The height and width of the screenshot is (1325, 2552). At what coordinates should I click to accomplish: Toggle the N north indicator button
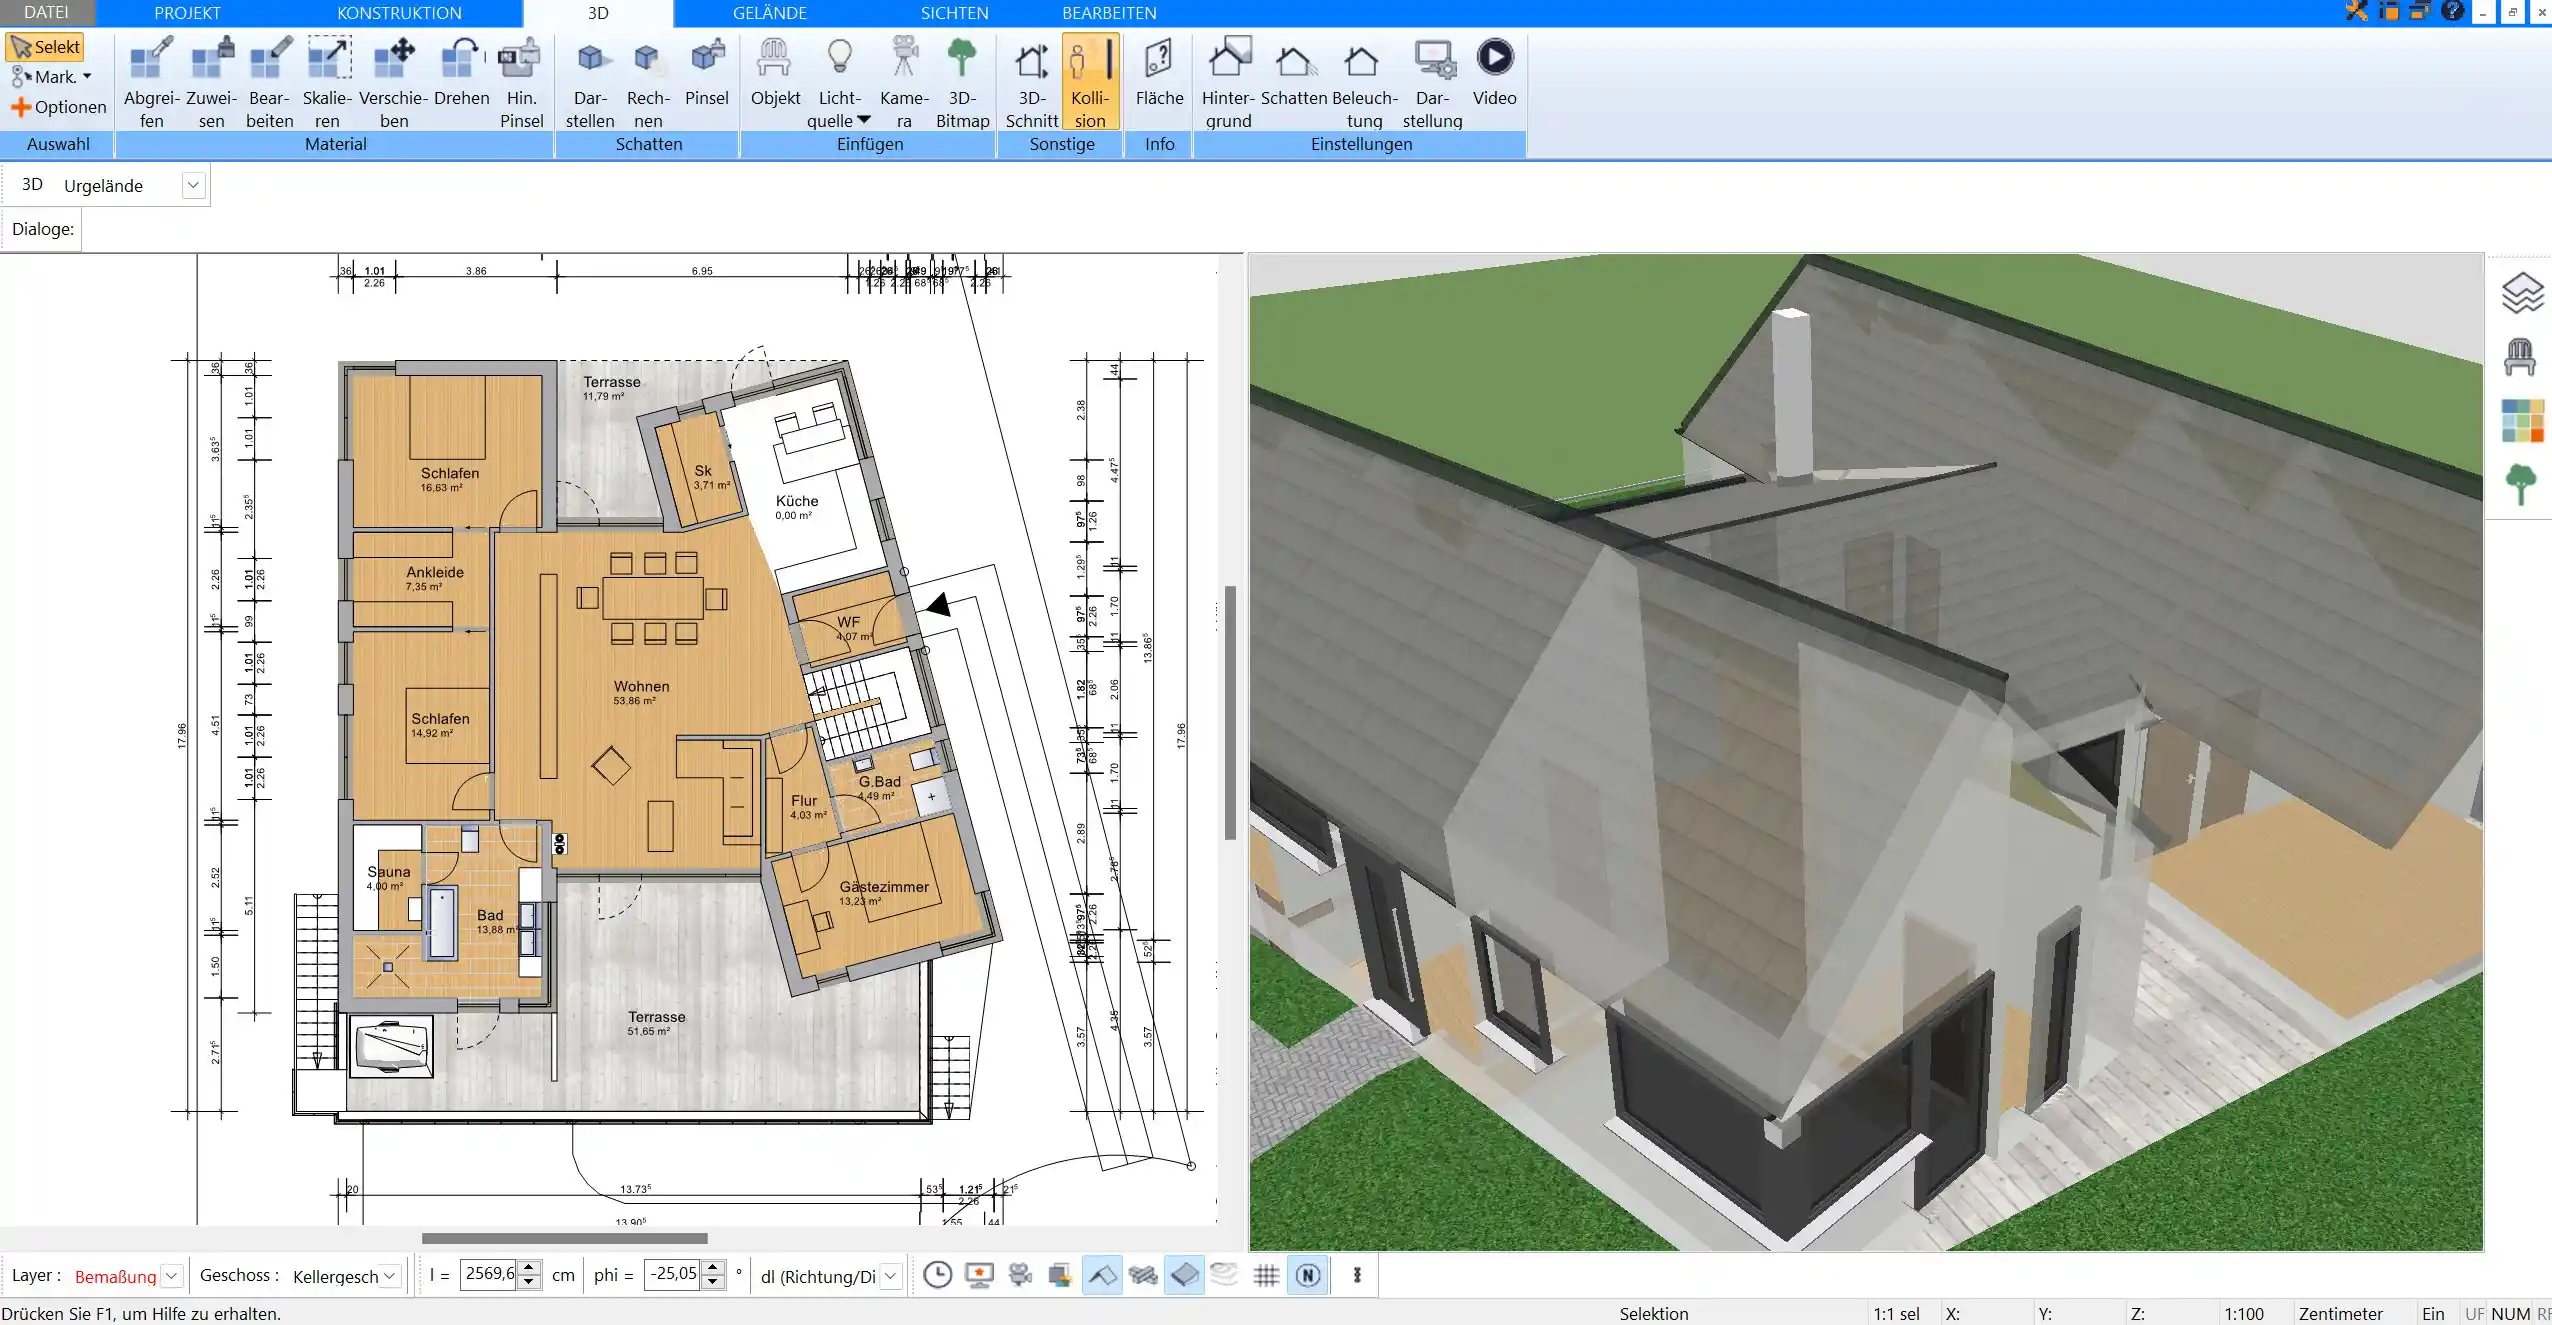(1308, 1275)
